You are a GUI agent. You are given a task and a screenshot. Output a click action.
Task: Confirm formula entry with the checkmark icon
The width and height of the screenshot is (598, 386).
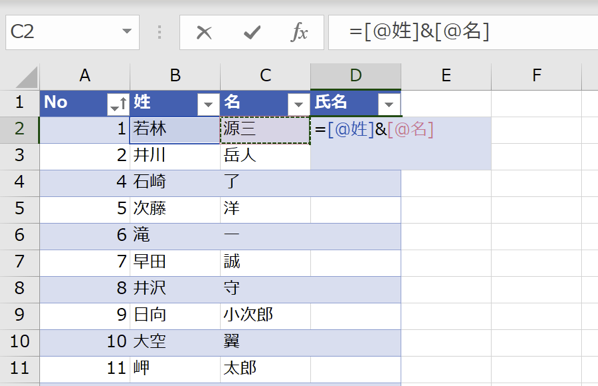coord(252,32)
